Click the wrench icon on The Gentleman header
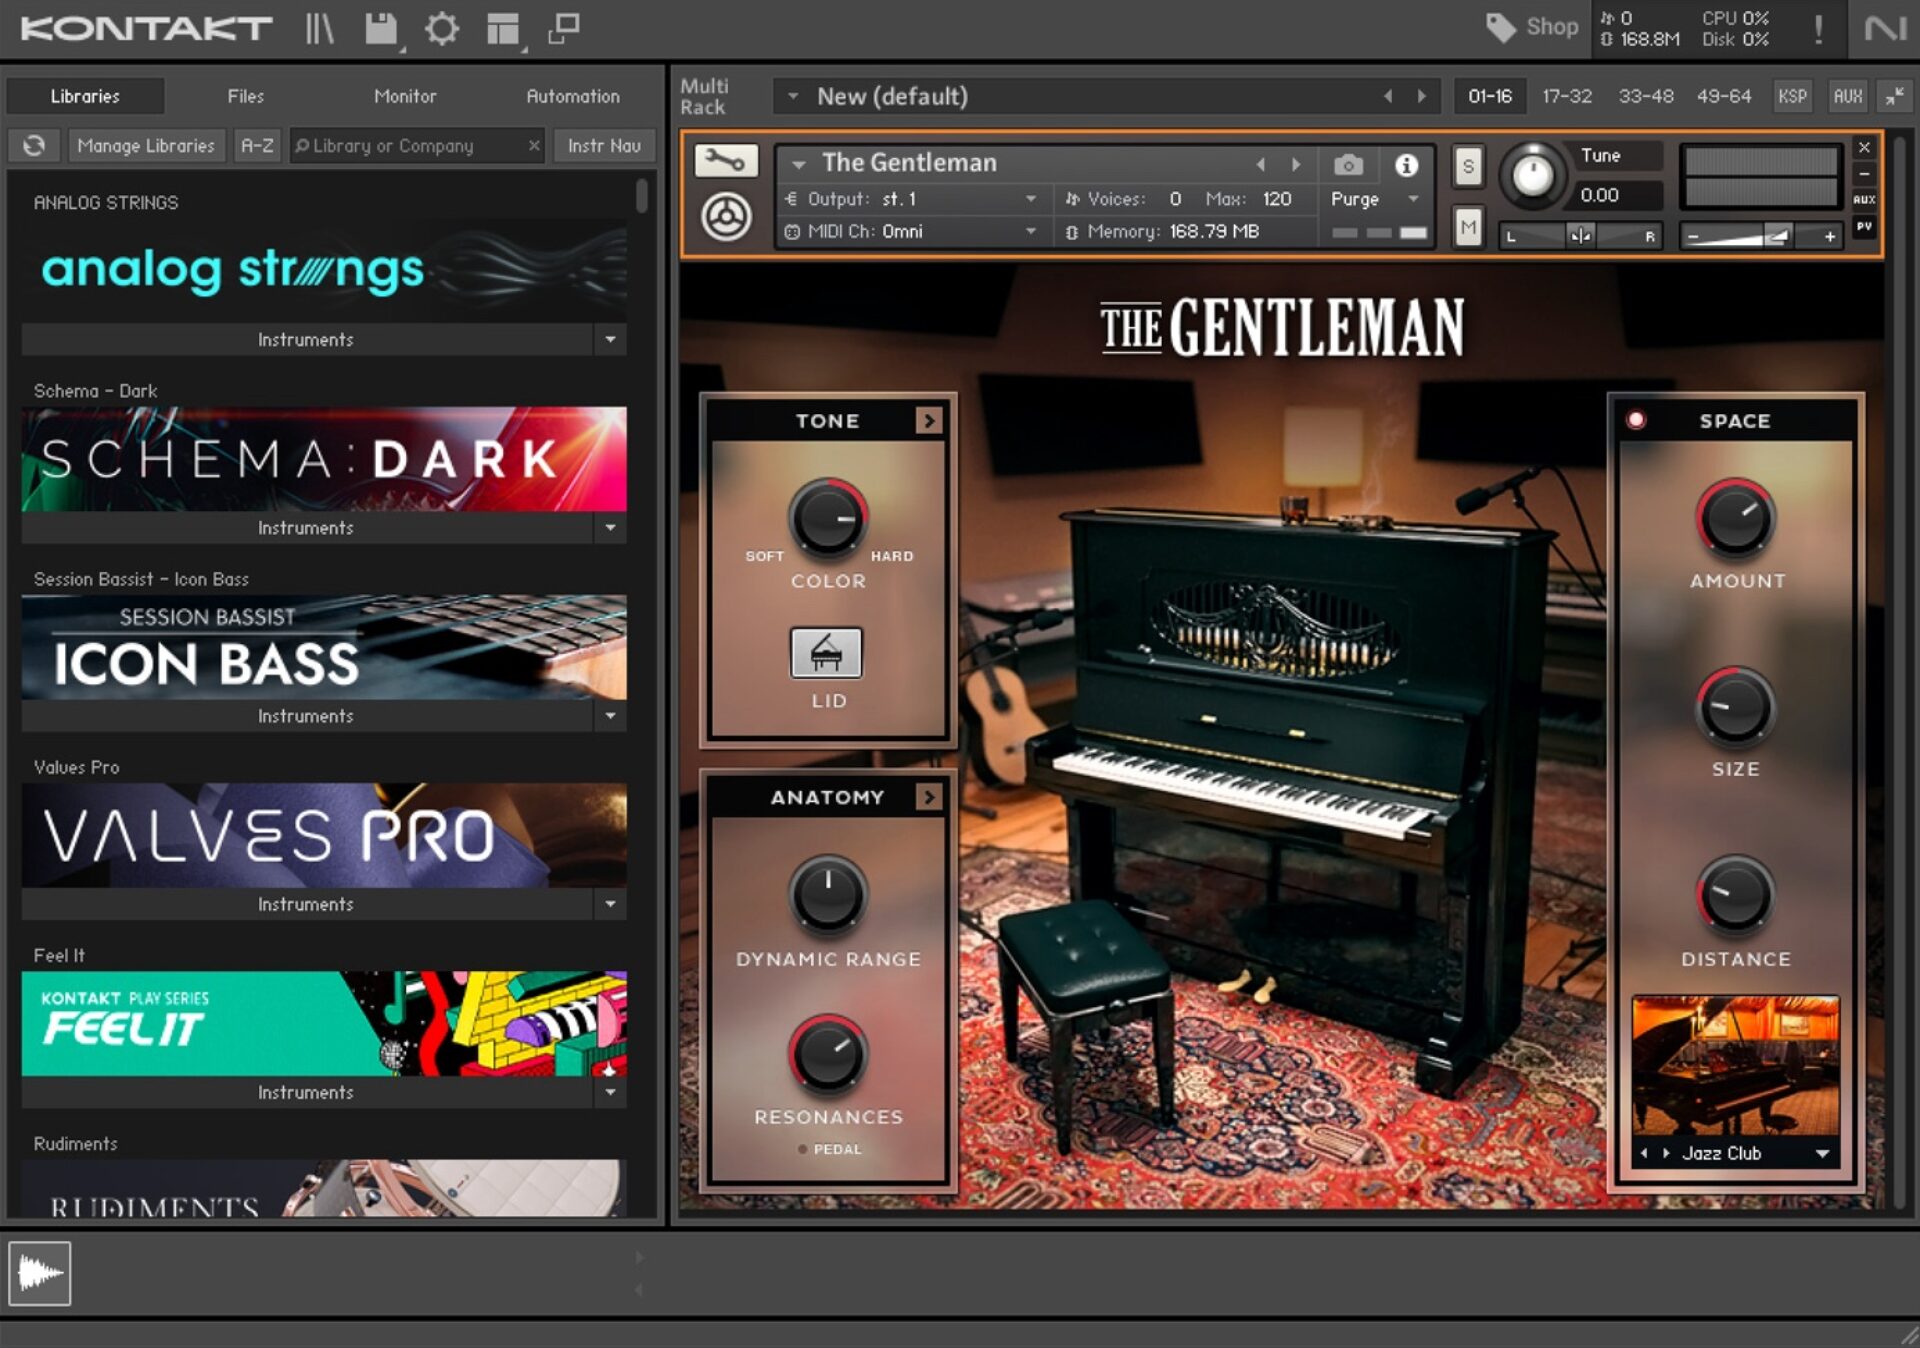 [x=726, y=162]
